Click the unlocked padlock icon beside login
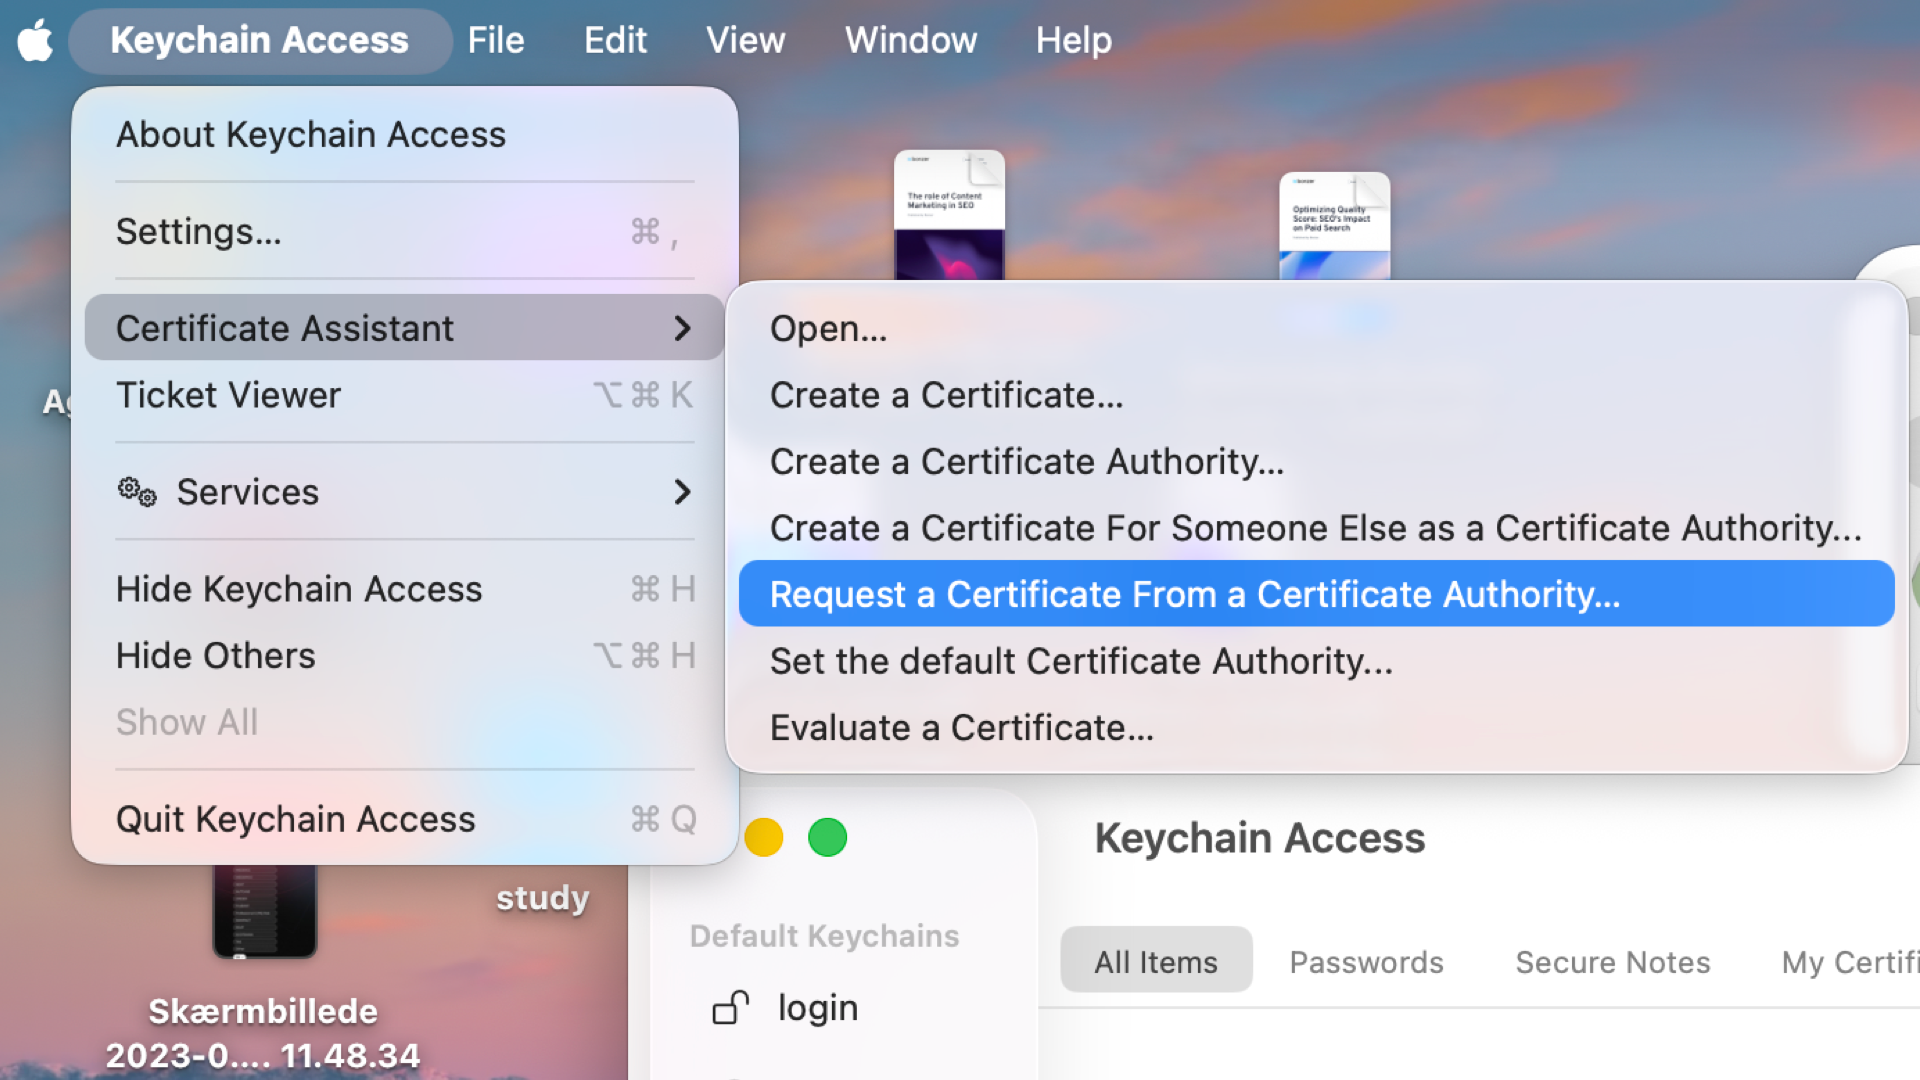 (730, 1007)
